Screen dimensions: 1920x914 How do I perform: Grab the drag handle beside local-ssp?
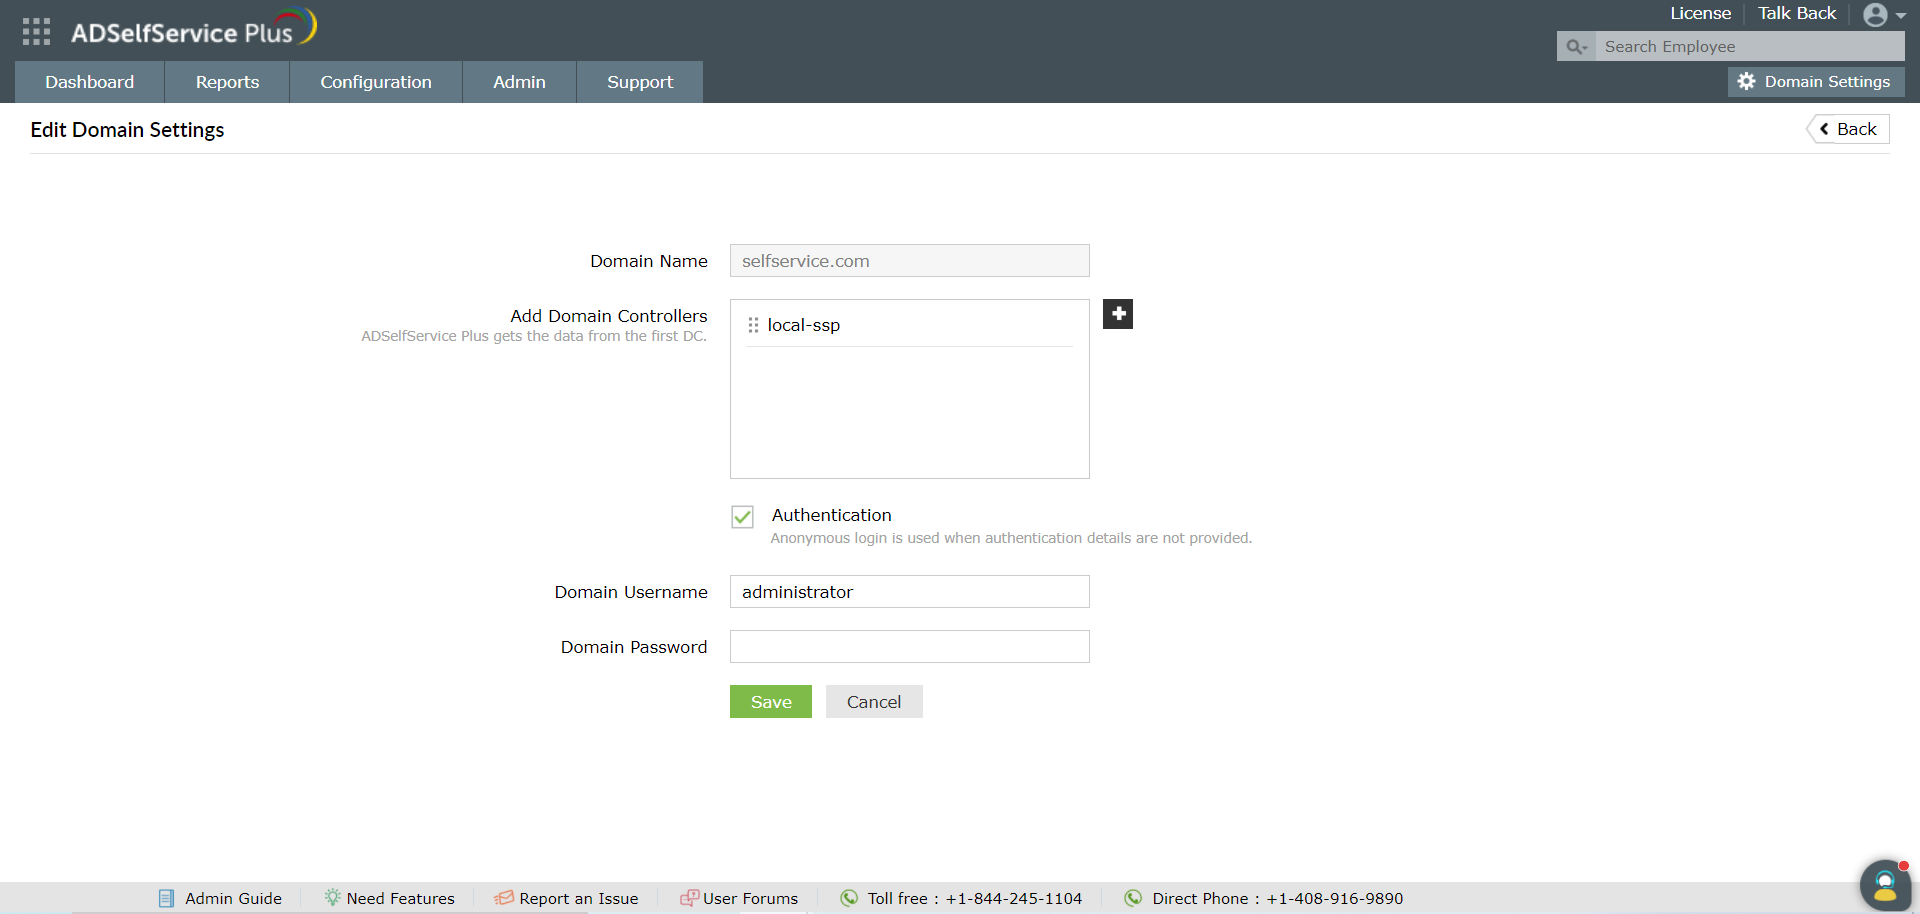pyautogui.click(x=753, y=325)
